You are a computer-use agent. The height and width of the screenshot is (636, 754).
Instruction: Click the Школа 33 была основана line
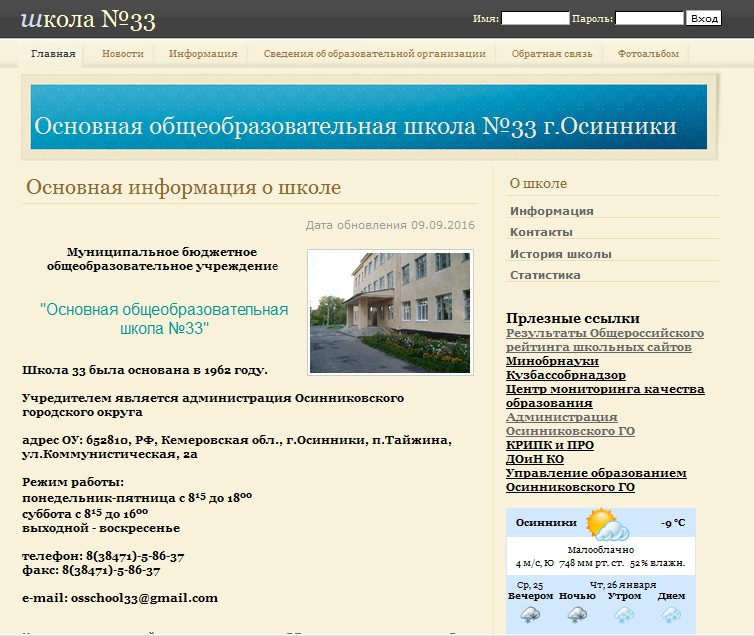click(145, 370)
